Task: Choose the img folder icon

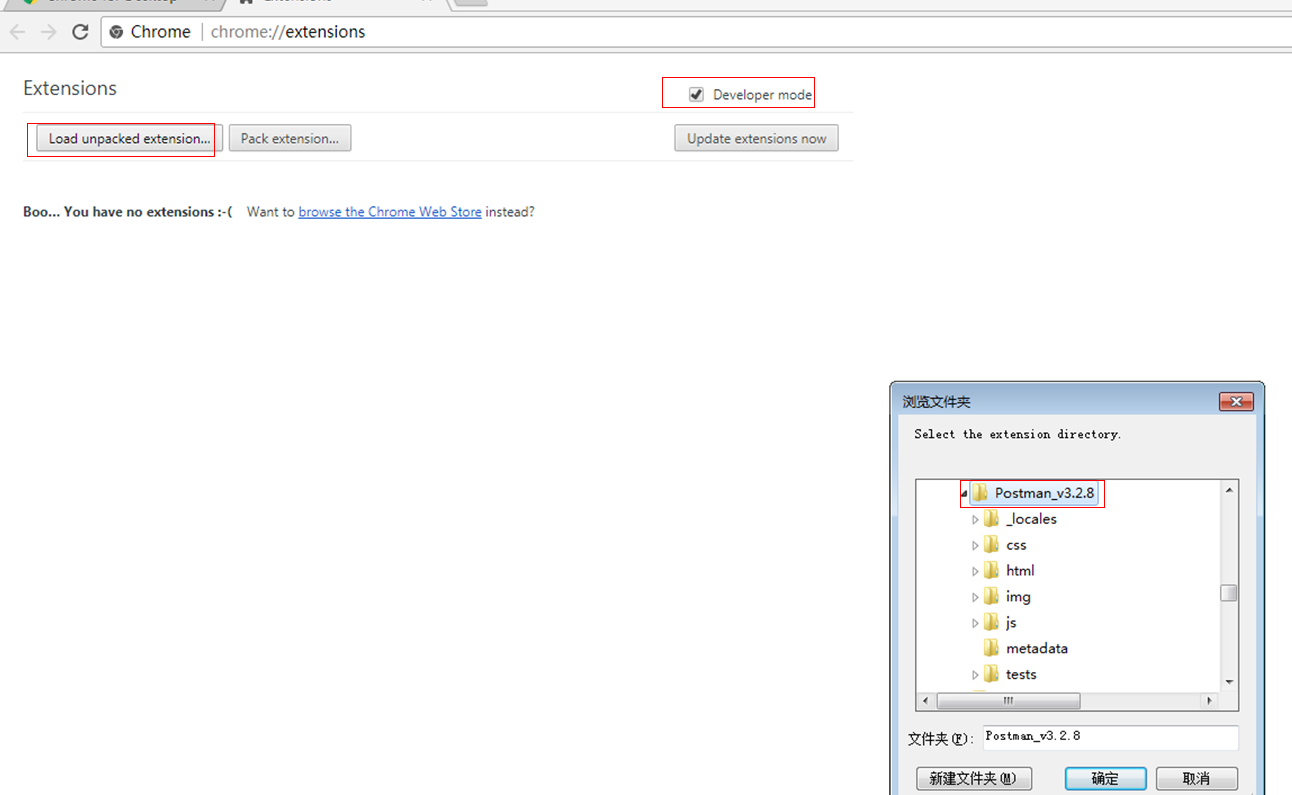Action: (x=991, y=596)
